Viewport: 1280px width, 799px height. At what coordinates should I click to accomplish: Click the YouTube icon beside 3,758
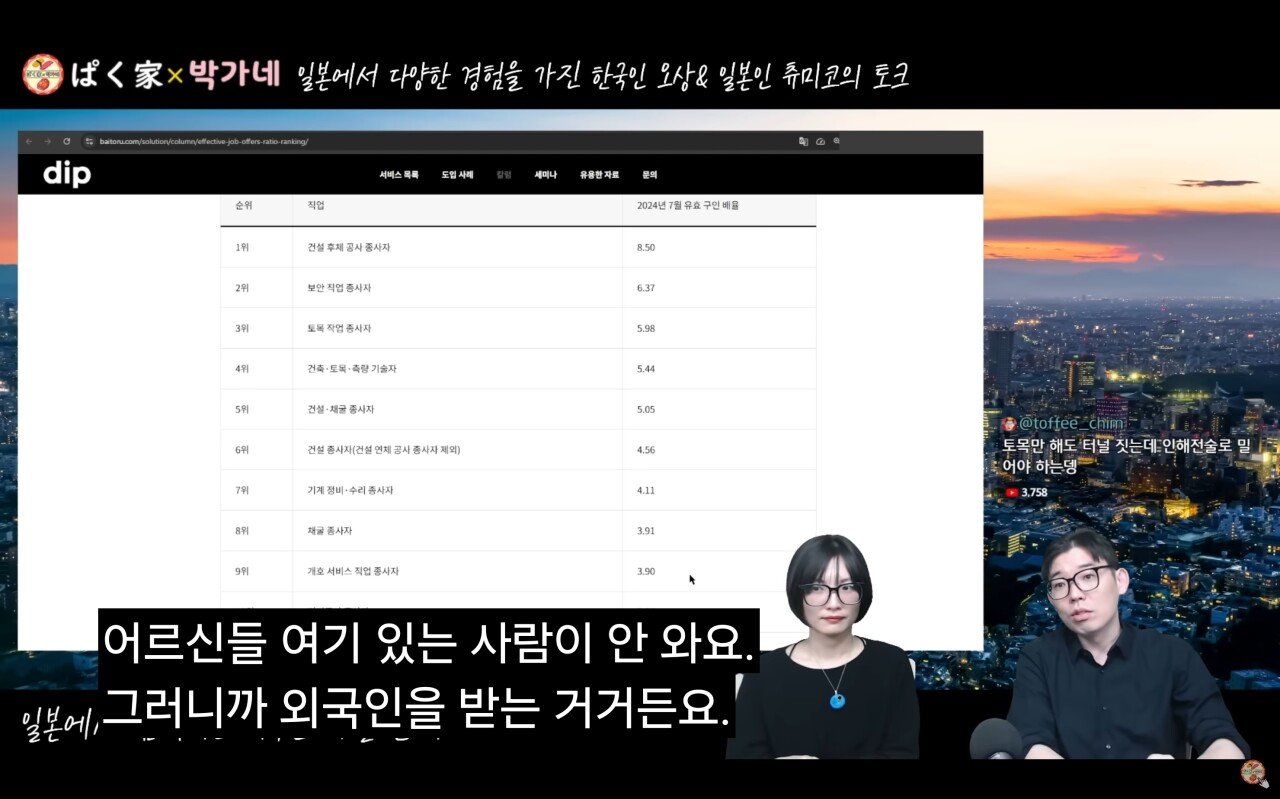[1012, 492]
